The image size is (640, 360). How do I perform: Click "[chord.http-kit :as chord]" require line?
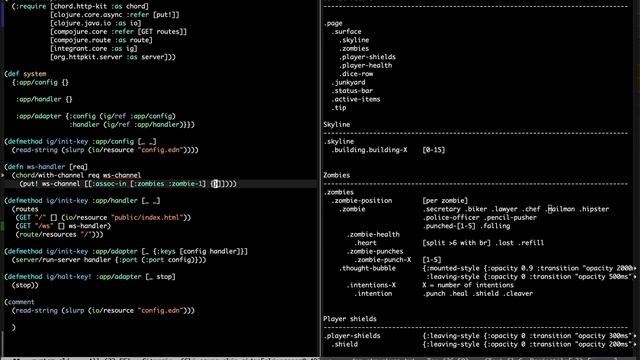100,6
